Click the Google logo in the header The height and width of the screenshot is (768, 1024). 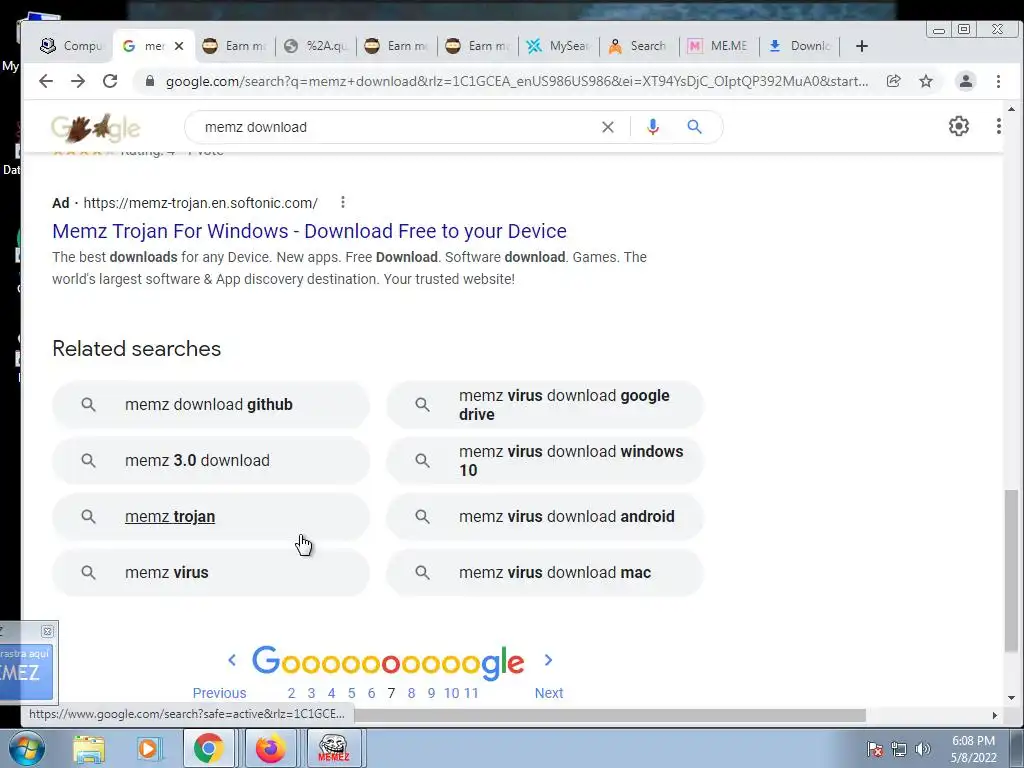click(x=95, y=128)
